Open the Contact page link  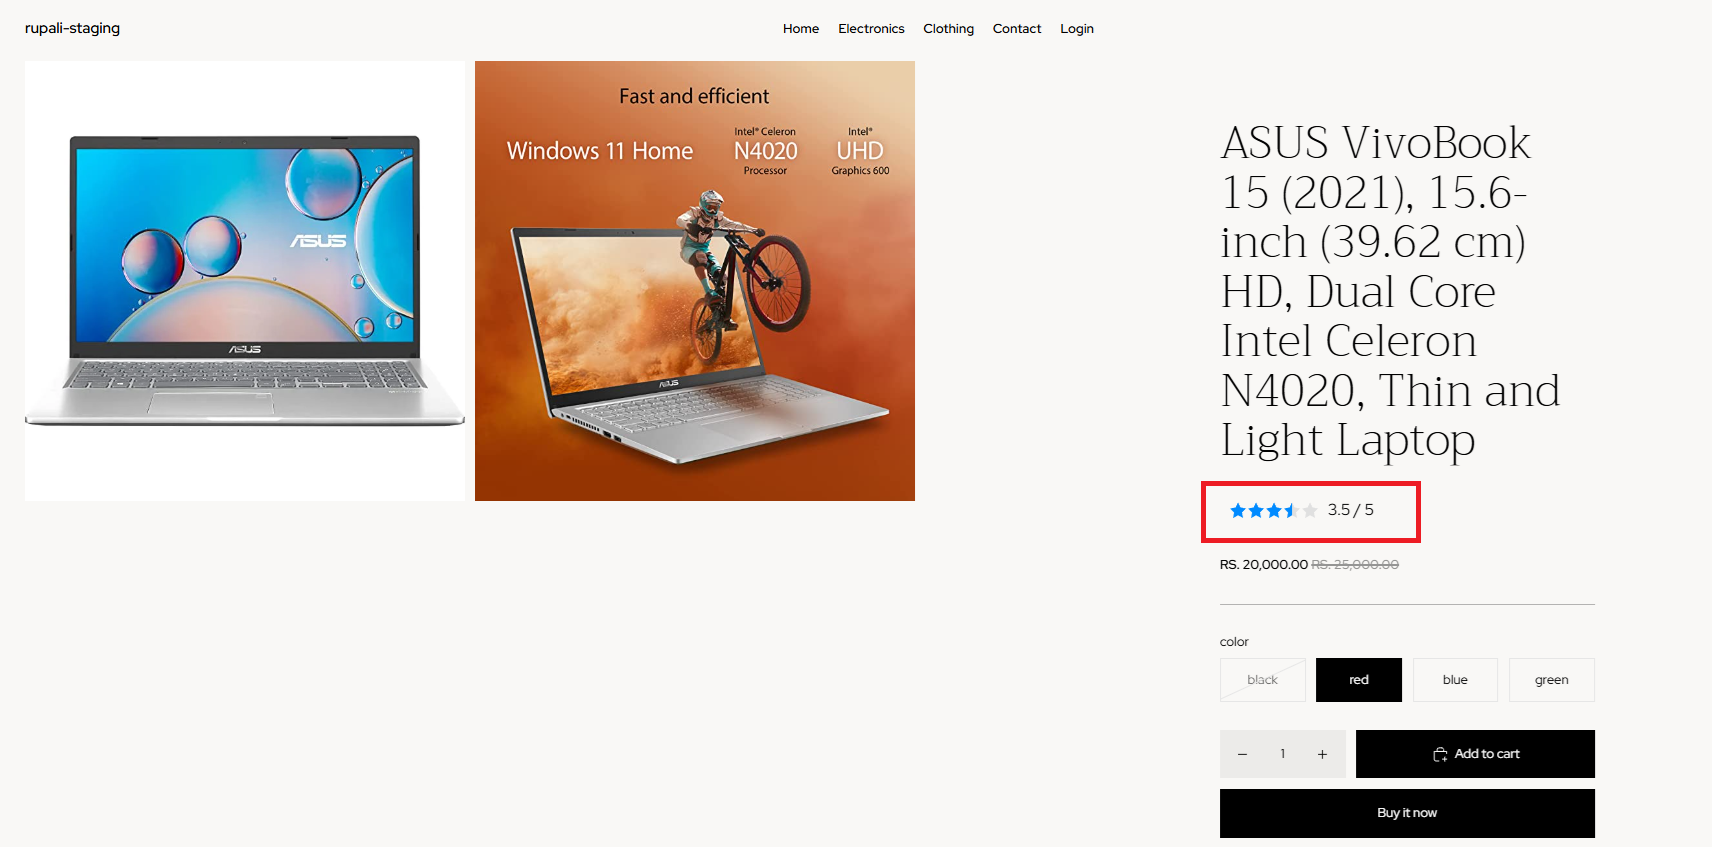1017,29
